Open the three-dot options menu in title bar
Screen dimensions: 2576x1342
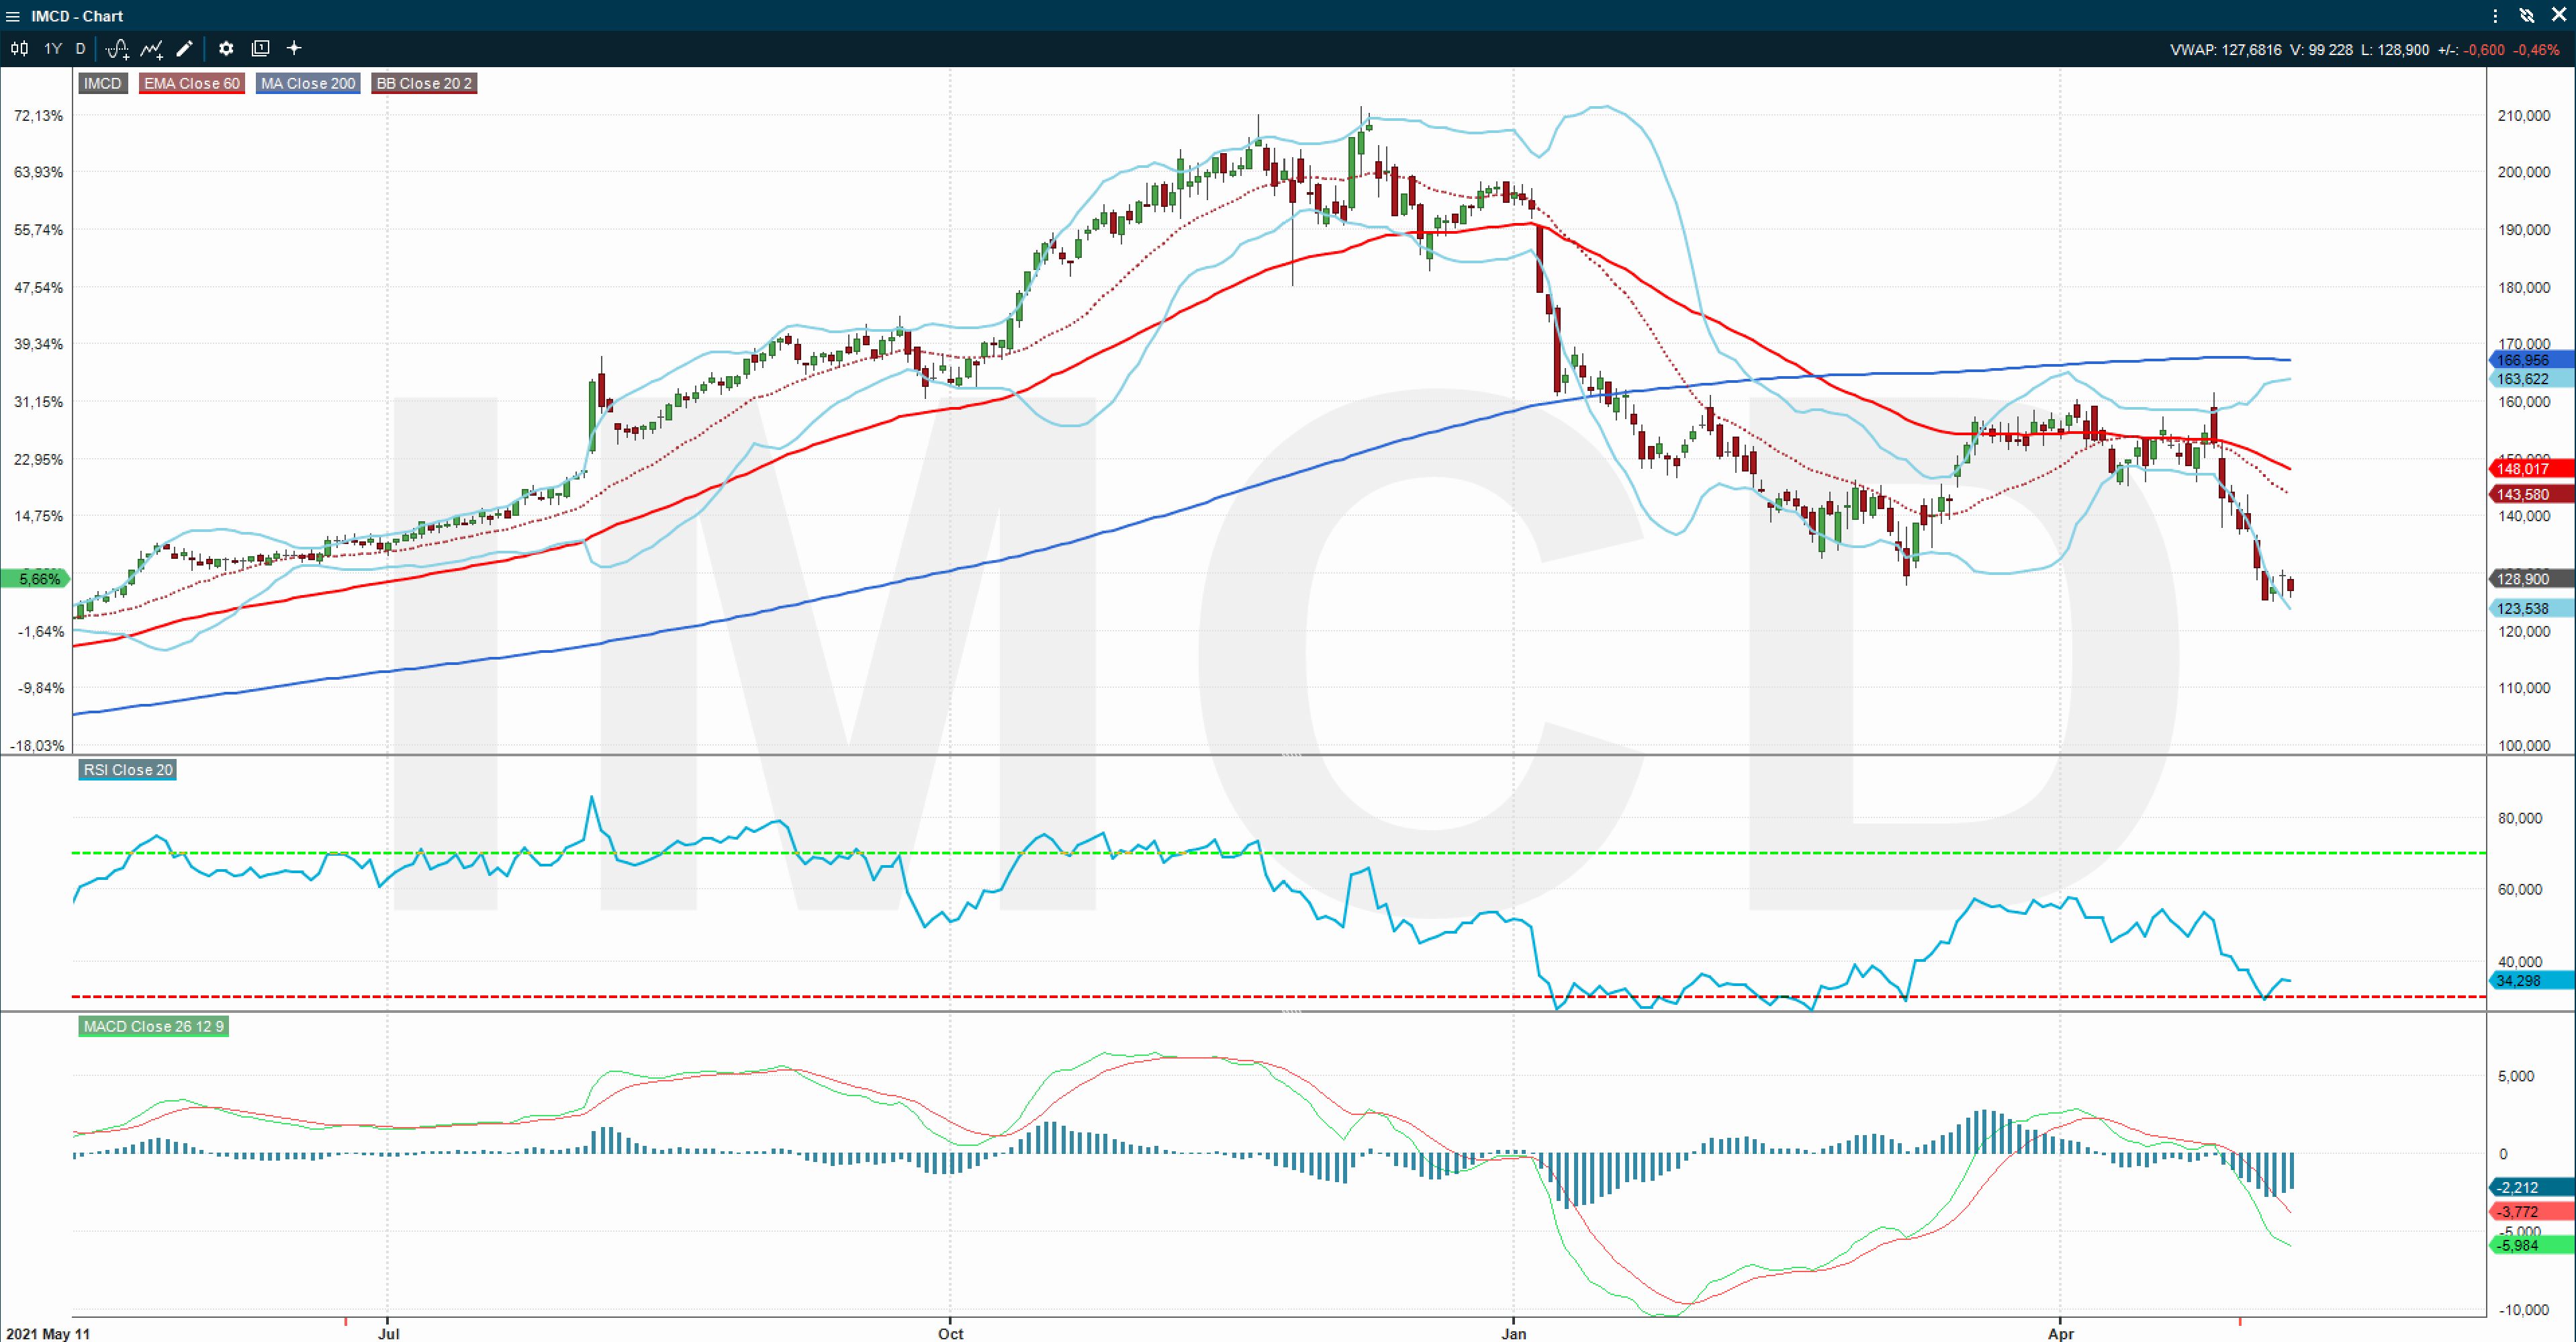coord(2496,16)
